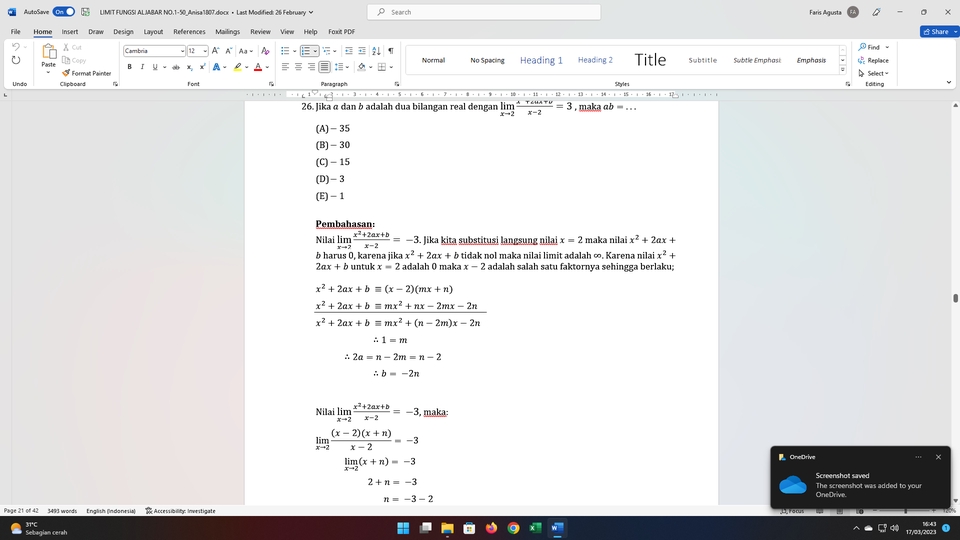Open the Font dialog launcher
Image resolution: width=960 pixels, height=540 pixels.
[271, 84]
